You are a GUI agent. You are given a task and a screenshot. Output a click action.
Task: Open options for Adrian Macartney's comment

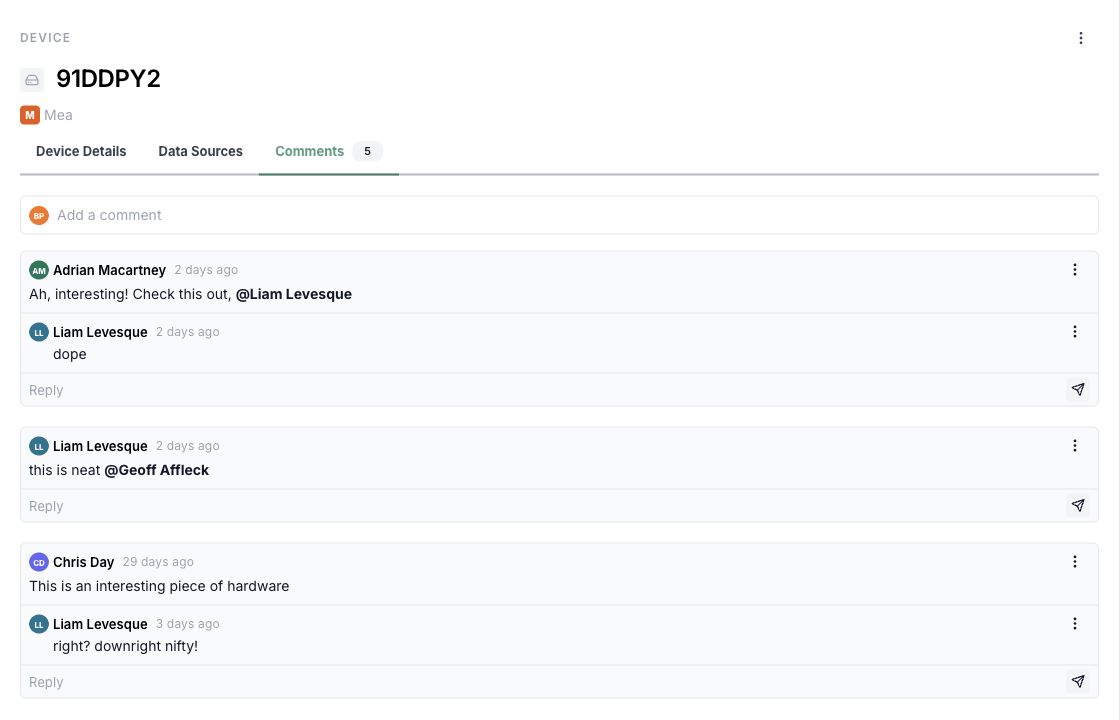coord(1074,269)
